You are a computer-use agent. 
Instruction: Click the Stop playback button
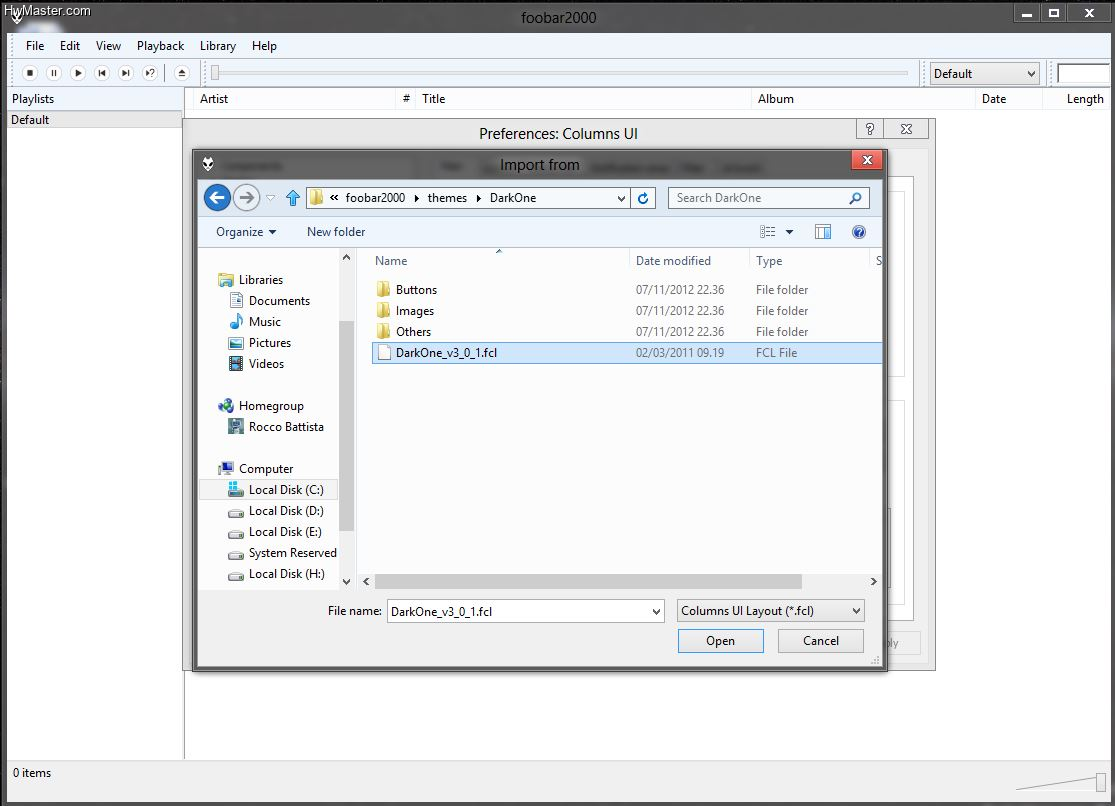30,73
